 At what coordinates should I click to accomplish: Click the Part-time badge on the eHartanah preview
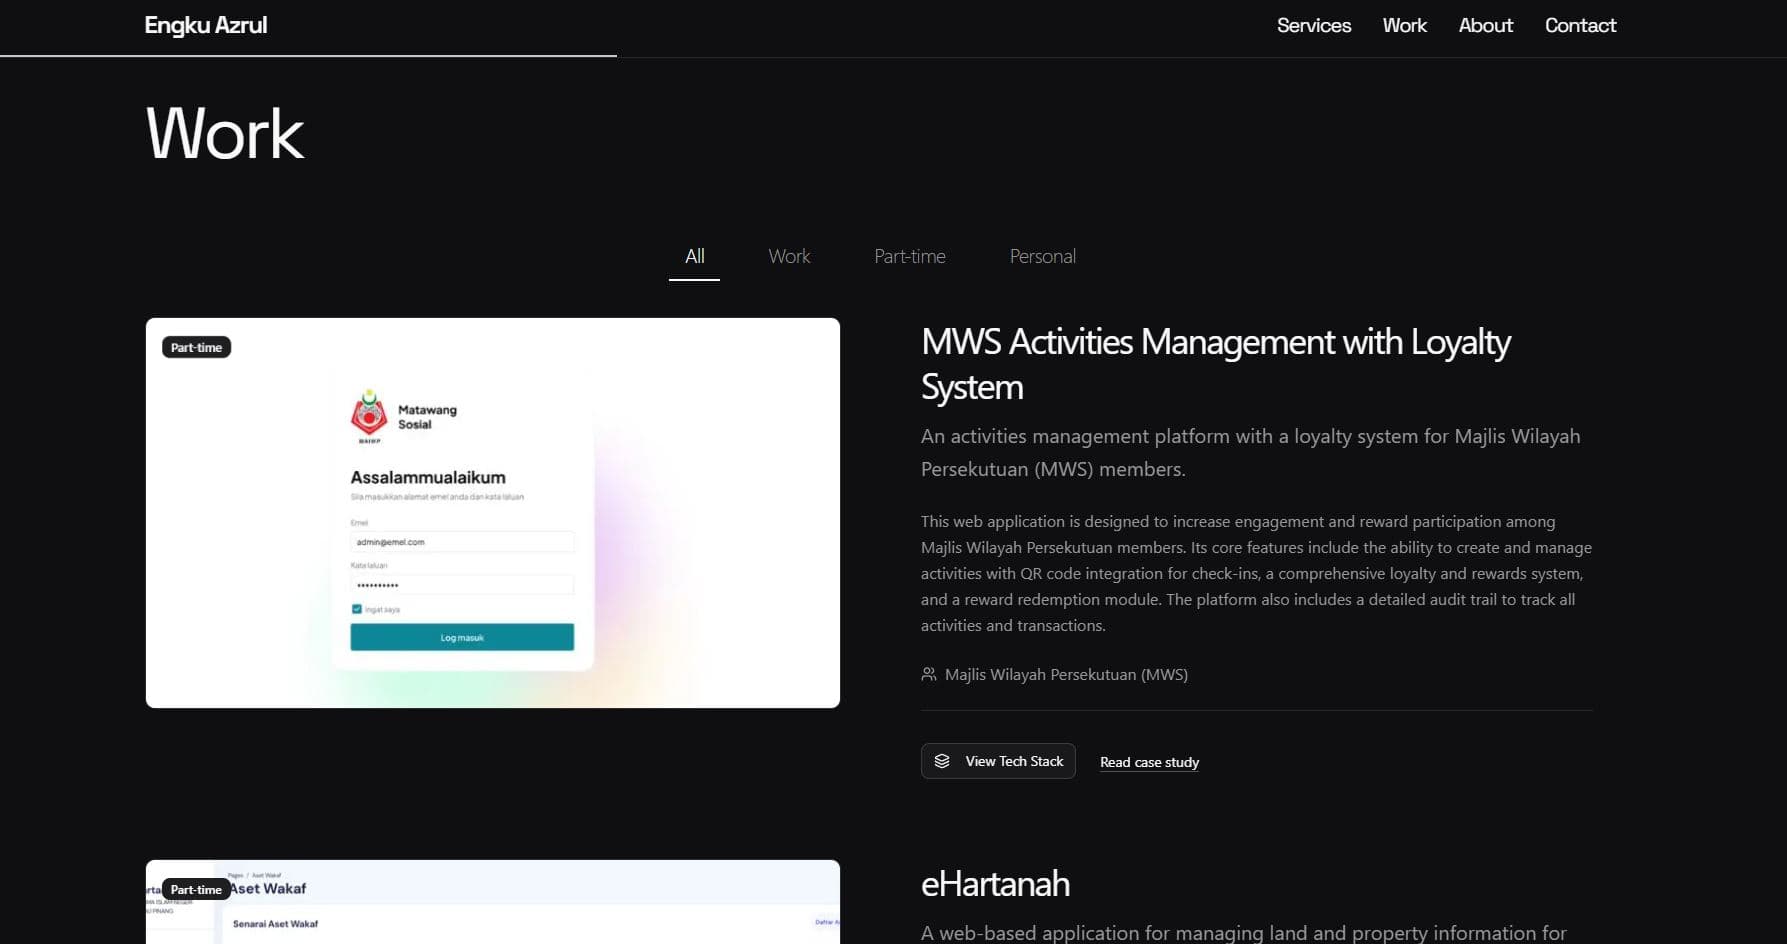click(x=196, y=889)
